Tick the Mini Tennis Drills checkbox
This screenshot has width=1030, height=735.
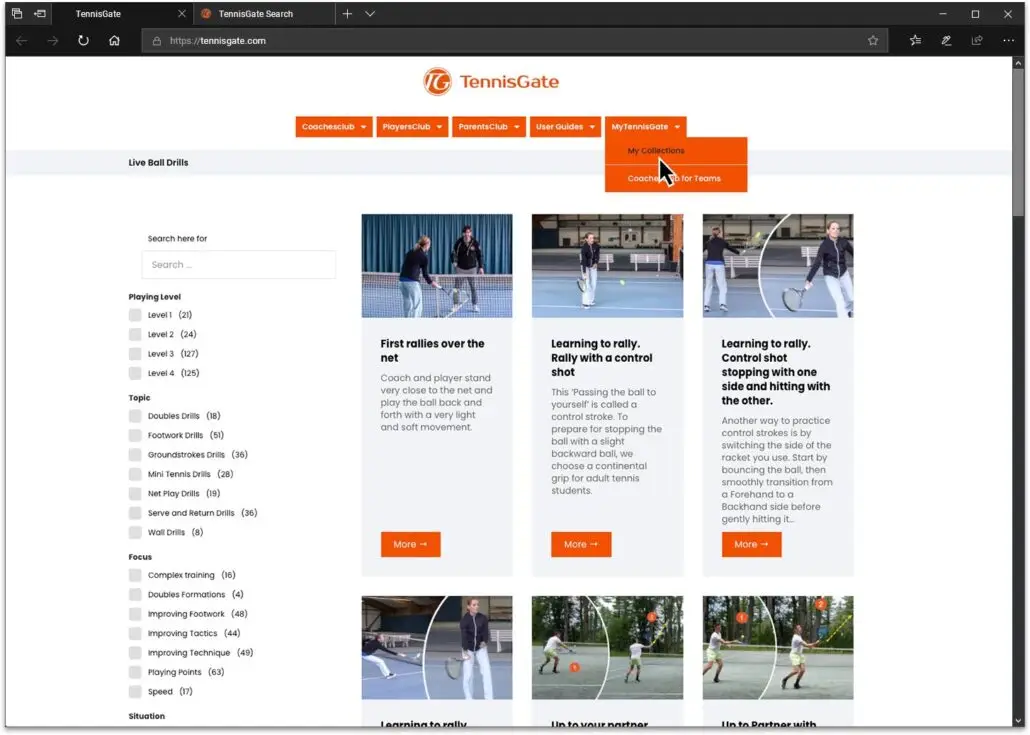[135, 474]
